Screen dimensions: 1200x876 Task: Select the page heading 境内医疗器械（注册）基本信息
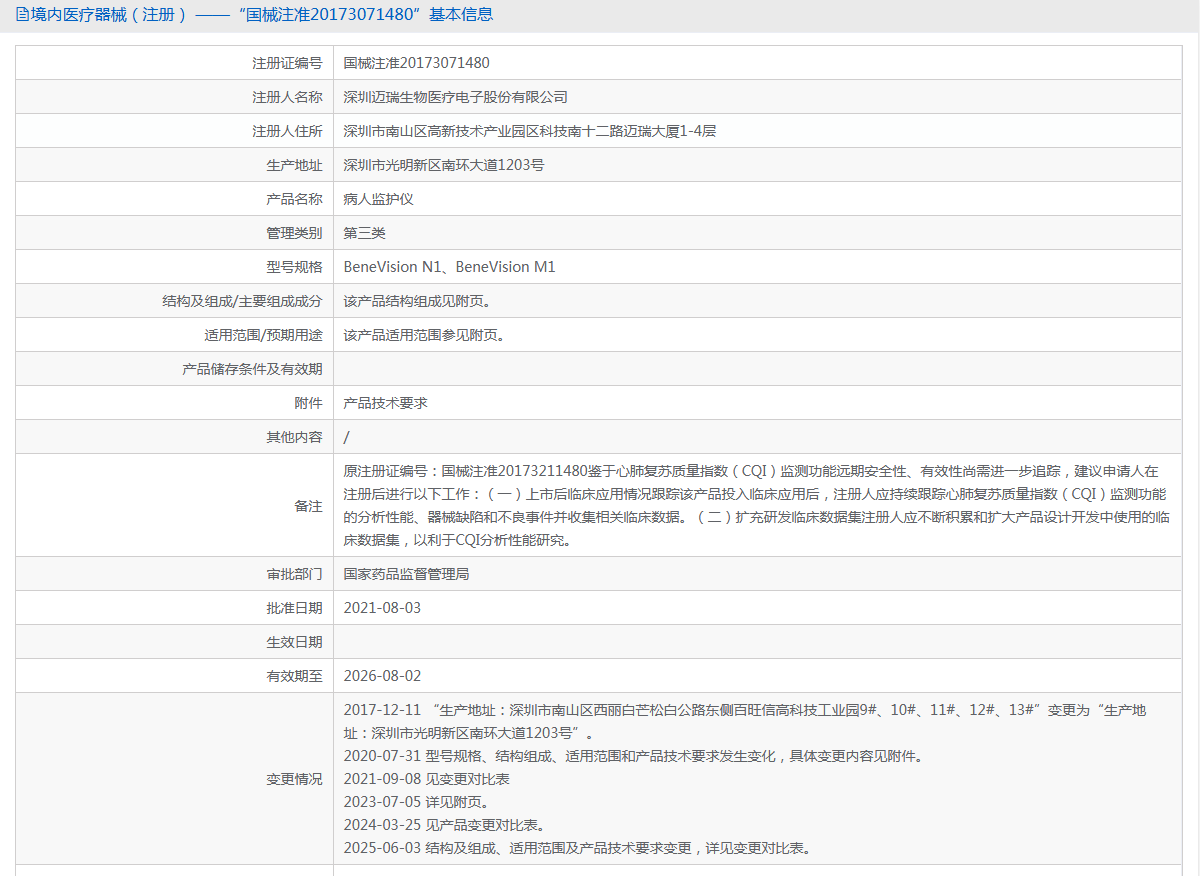[x=262, y=15]
